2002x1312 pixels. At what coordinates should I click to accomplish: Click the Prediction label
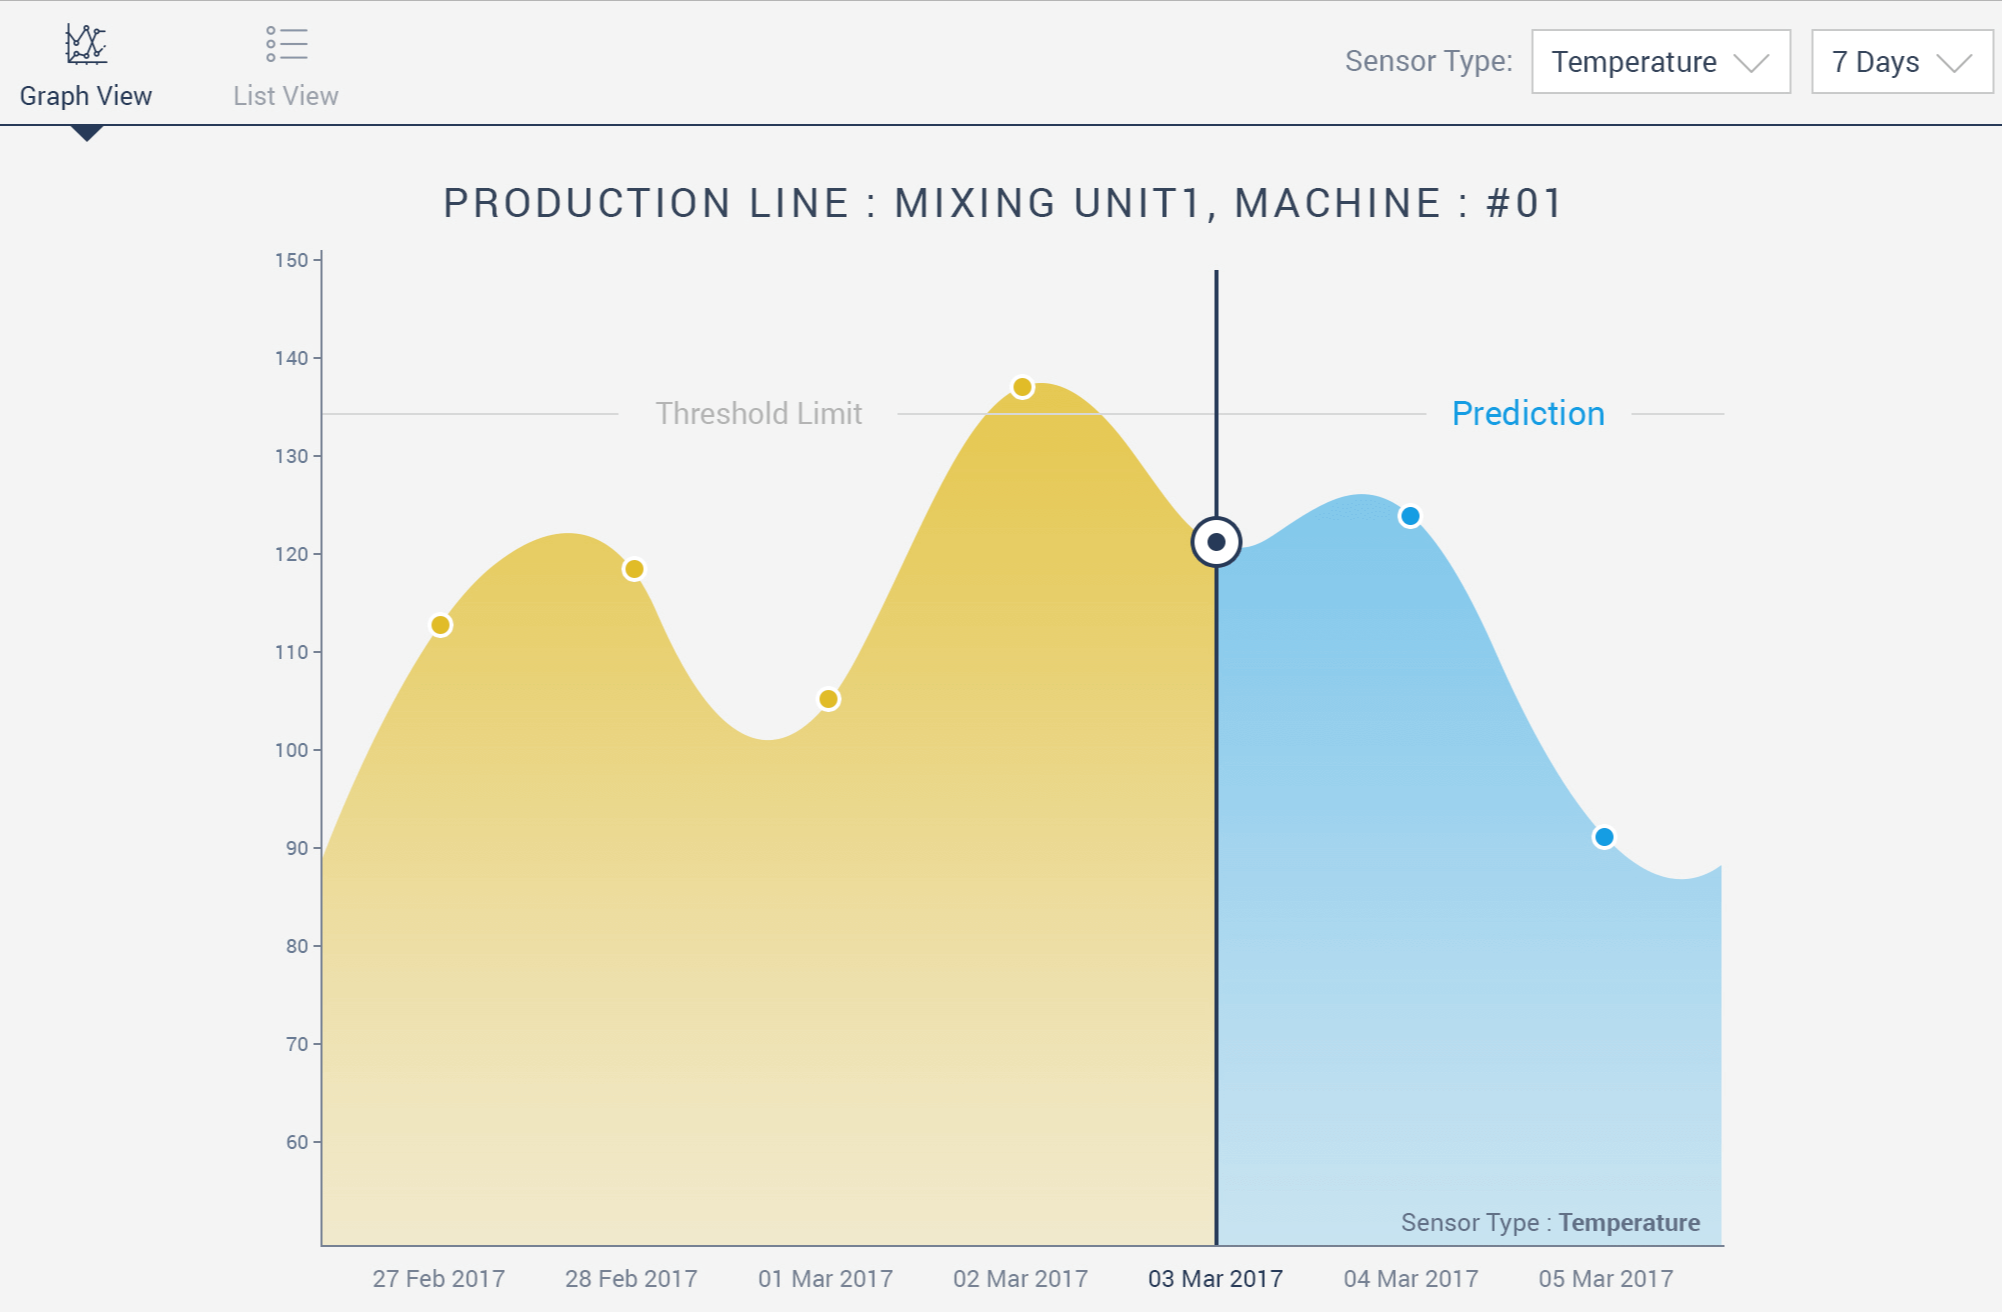coord(1528,413)
